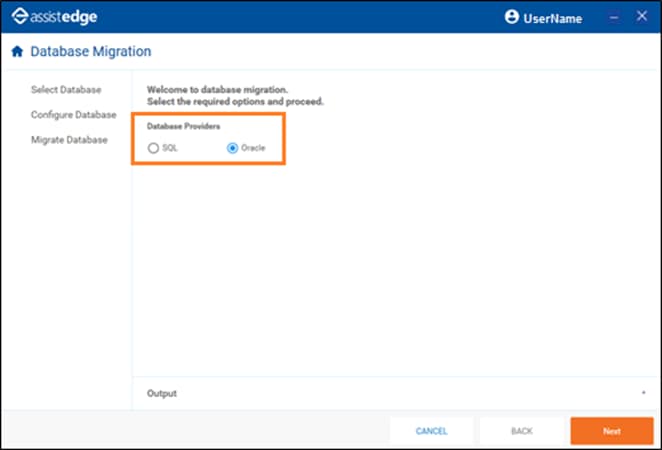Viewport: 662px width, 450px height.
Task: Click the CANCEL button
Action: click(431, 431)
